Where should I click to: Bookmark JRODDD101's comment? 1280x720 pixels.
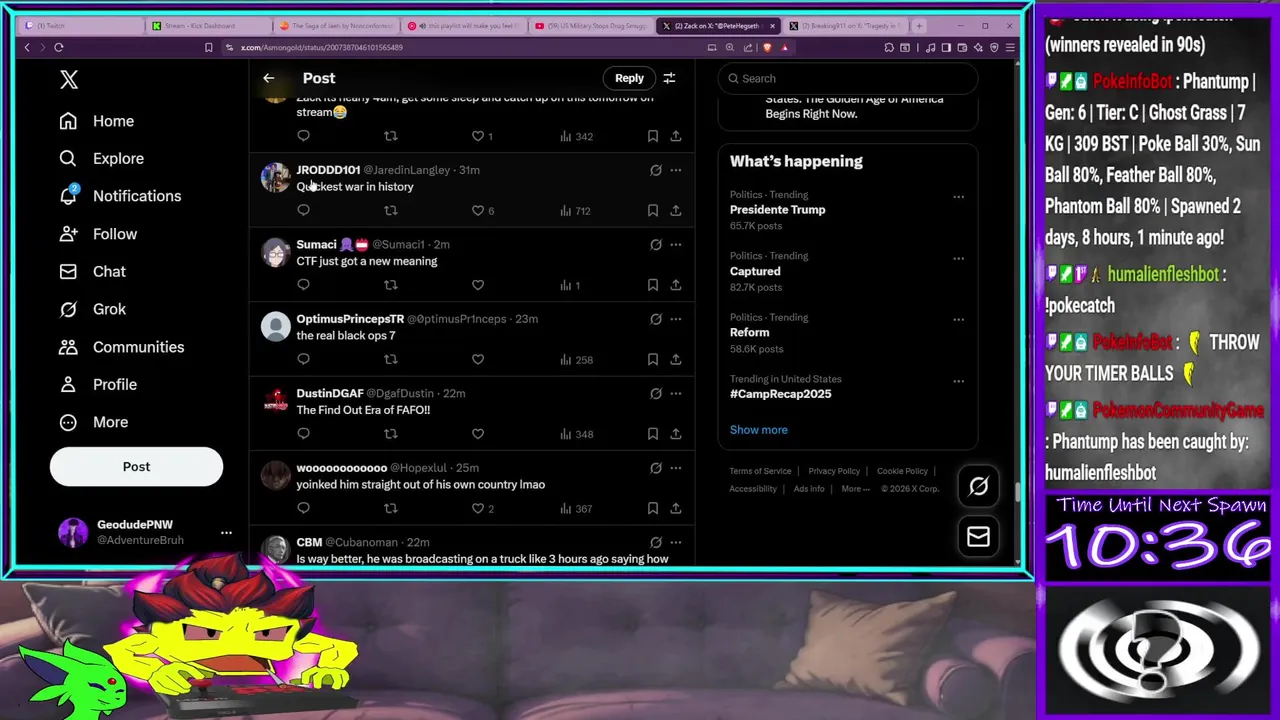click(x=652, y=210)
